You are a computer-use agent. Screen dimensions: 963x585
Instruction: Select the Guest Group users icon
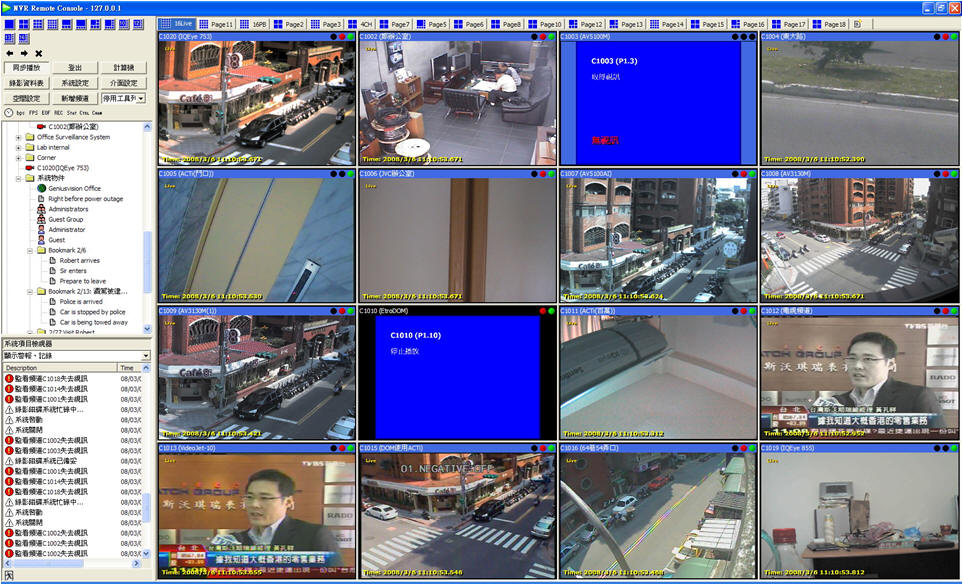pos(41,219)
